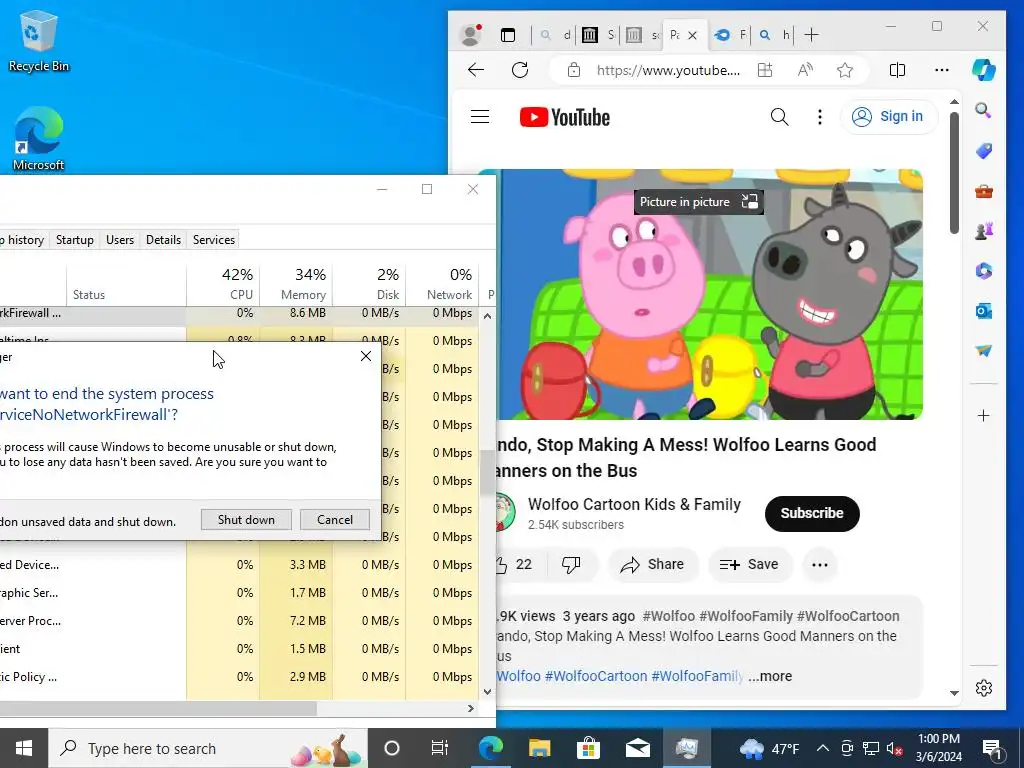1024x768 pixels.
Task: Open the Drop paper-plane sidebar icon
Action: (x=984, y=351)
